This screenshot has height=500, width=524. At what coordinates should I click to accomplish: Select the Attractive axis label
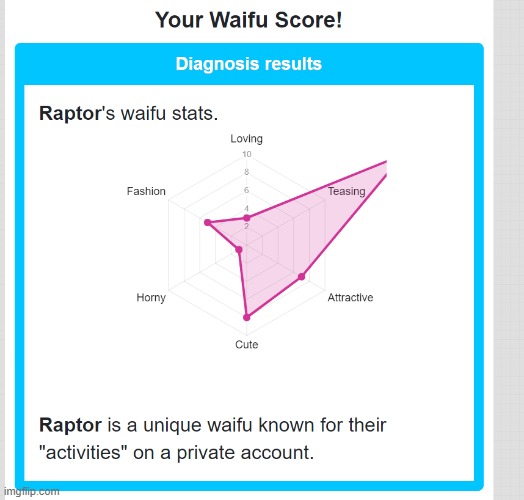click(x=350, y=297)
